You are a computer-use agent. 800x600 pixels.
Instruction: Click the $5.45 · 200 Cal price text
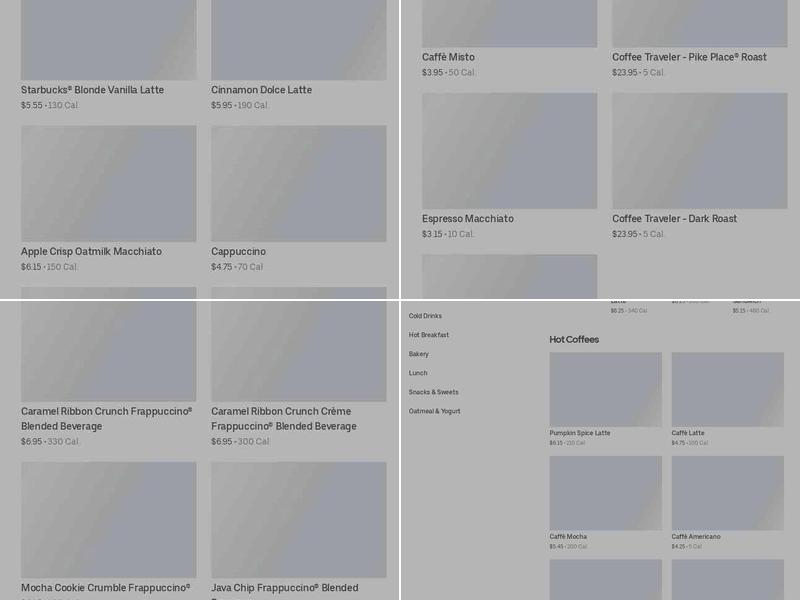tap(568, 546)
